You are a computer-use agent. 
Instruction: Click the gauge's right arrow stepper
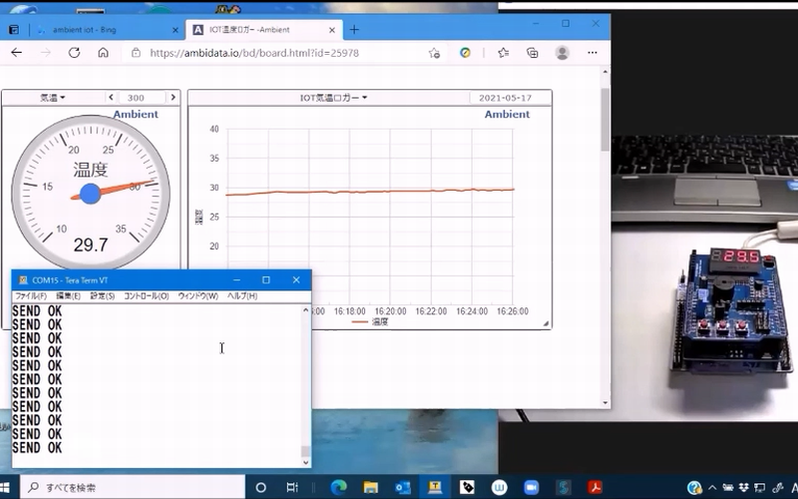173,98
